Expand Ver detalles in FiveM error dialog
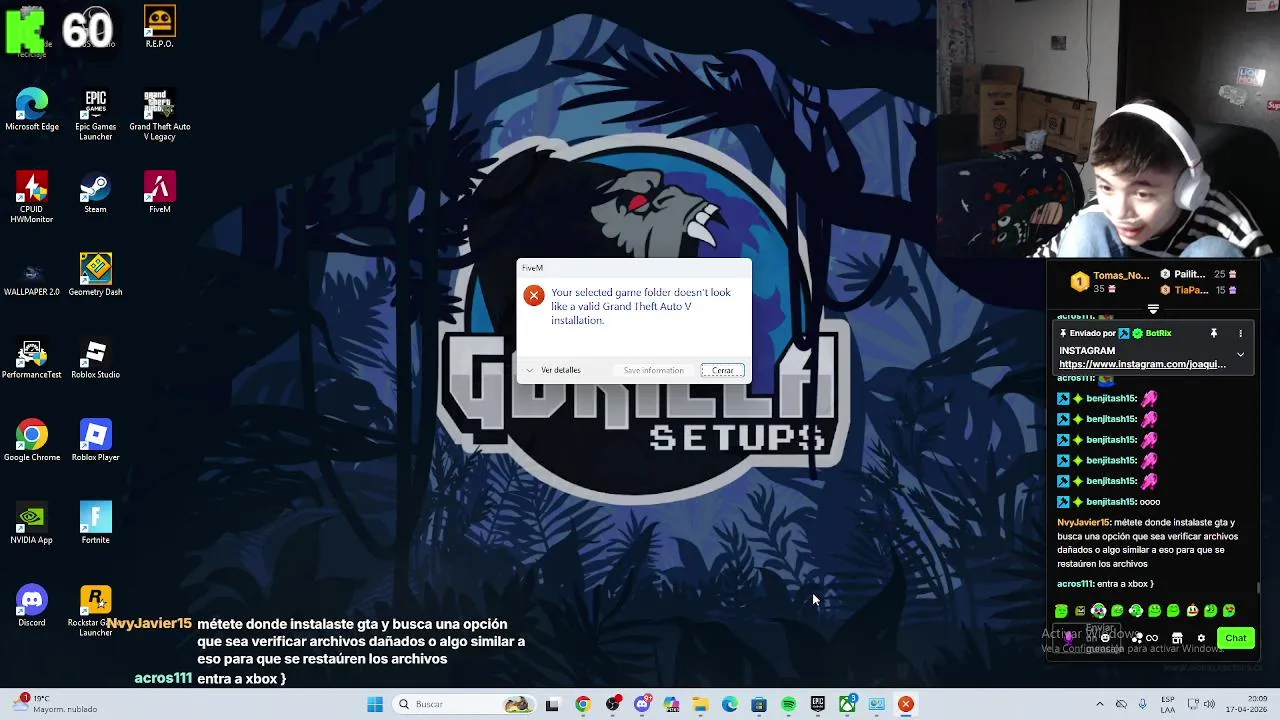 coord(554,370)
